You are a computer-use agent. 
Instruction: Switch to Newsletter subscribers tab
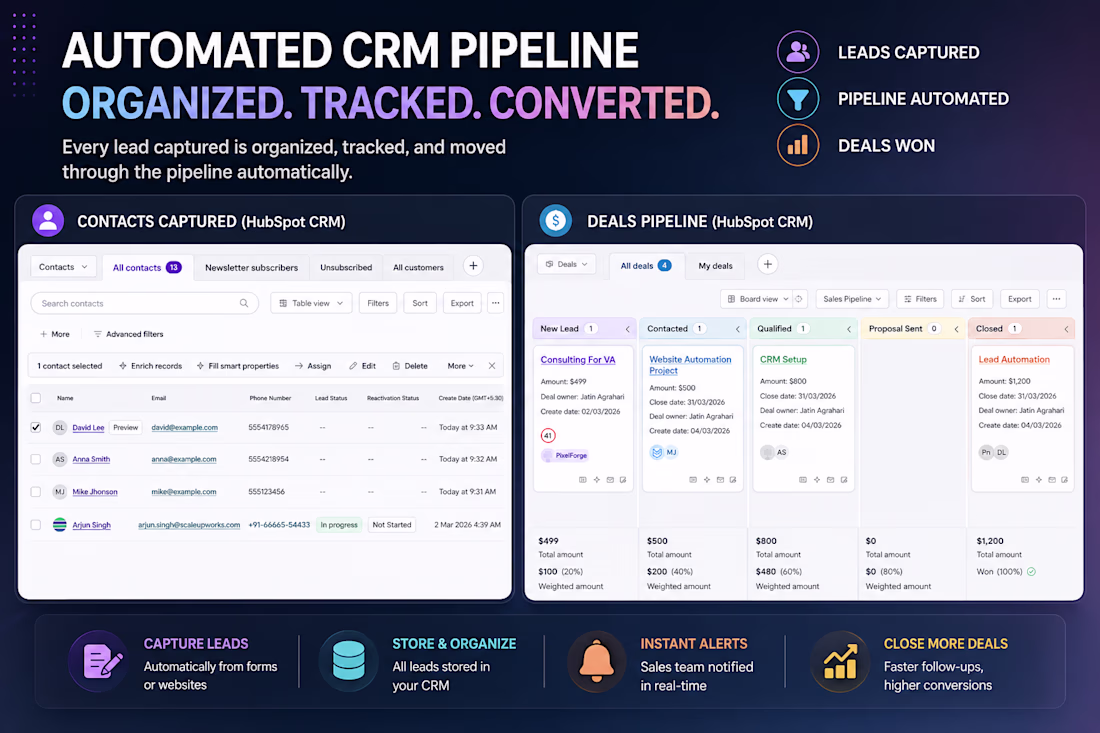tap(251, 267)
